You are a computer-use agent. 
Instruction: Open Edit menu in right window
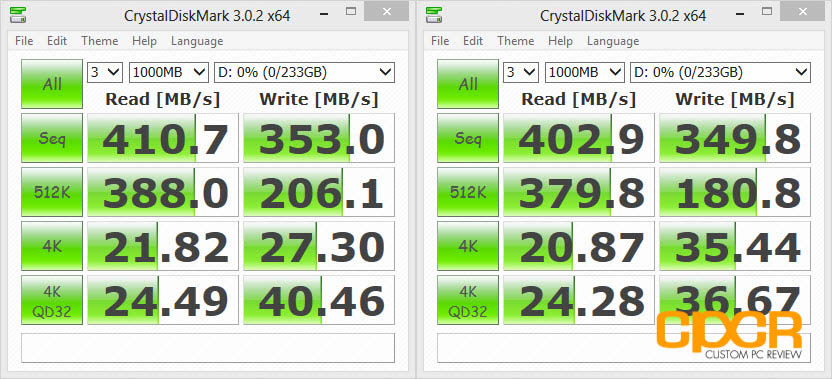coord(473,41)
